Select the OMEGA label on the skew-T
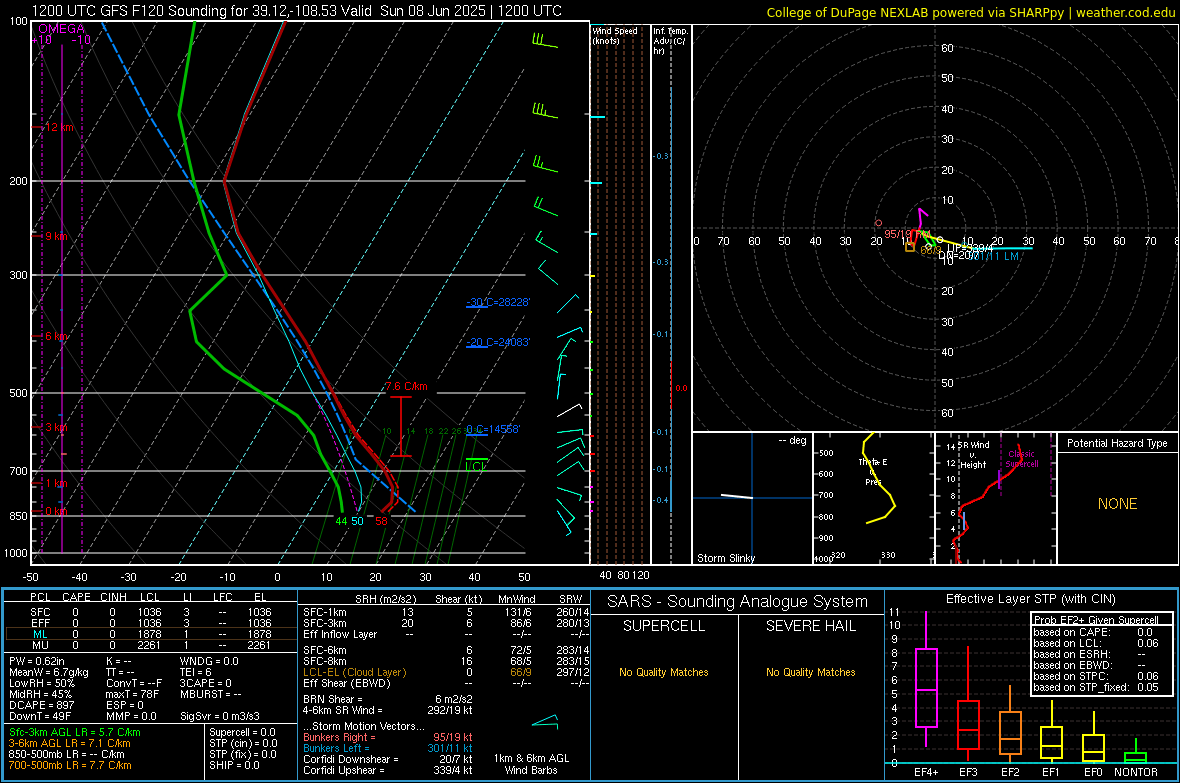The image size is (1180, 783). click(x=62, y=29)
